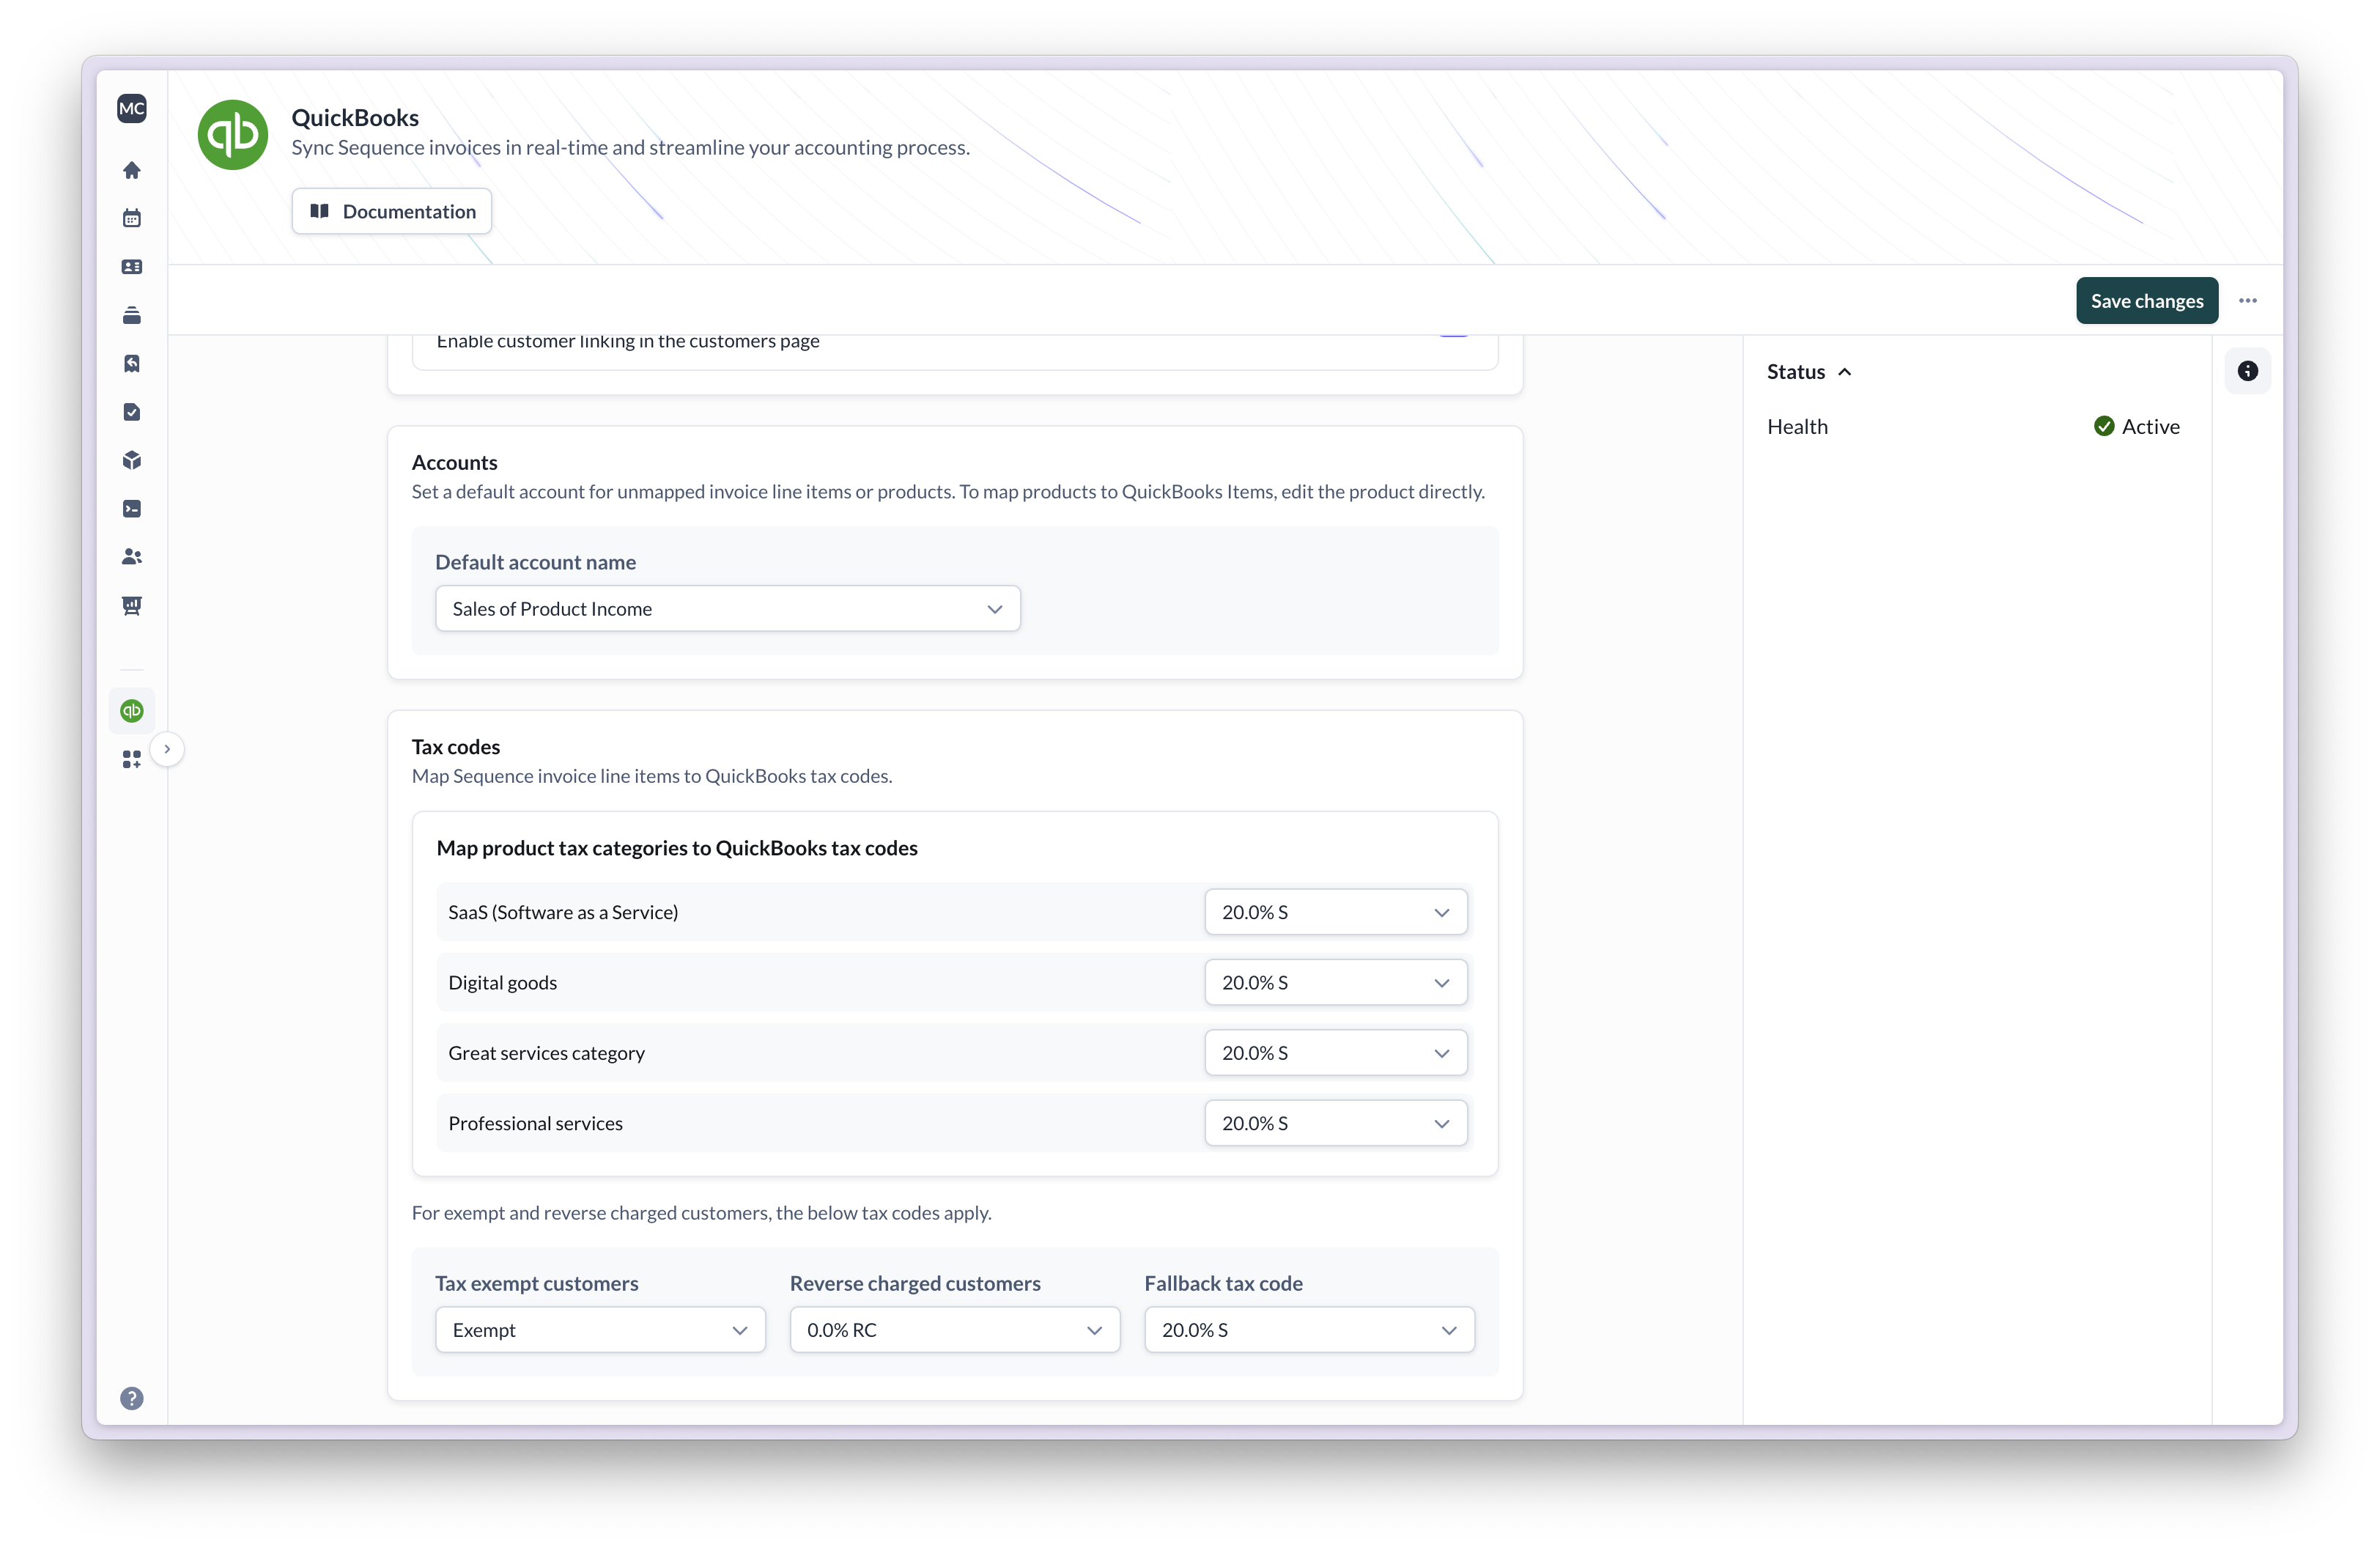Open the contacts address-book icon
This screenshot has width=2380, height=1548.
coord(131,267)
